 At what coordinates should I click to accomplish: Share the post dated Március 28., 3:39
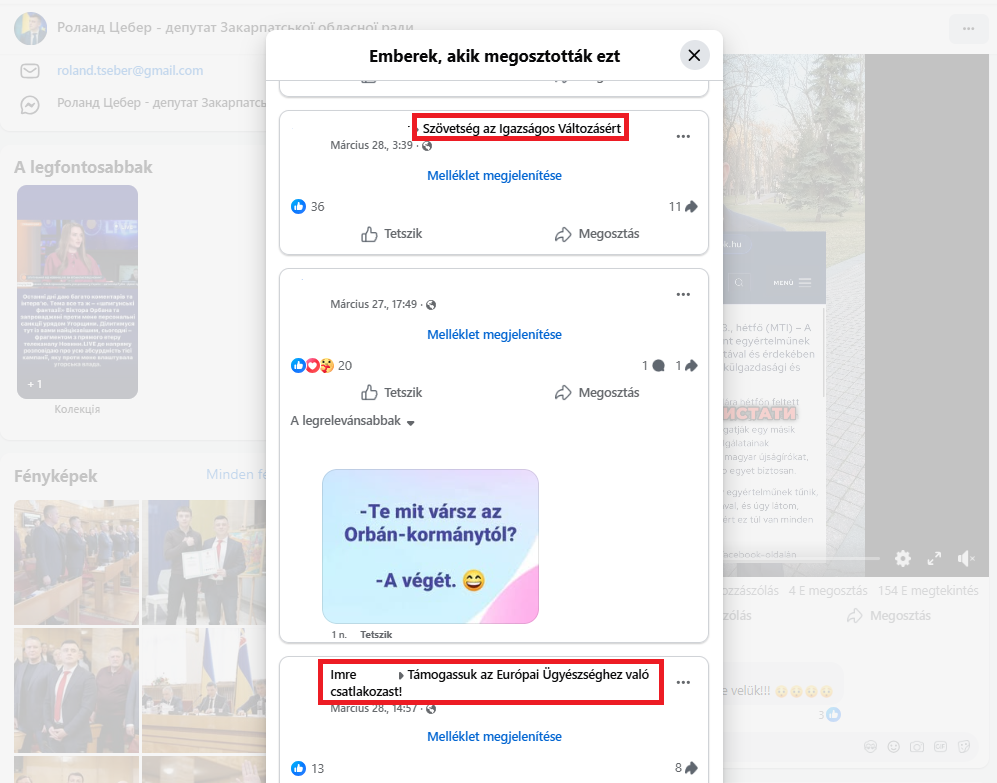coord(596,234)
